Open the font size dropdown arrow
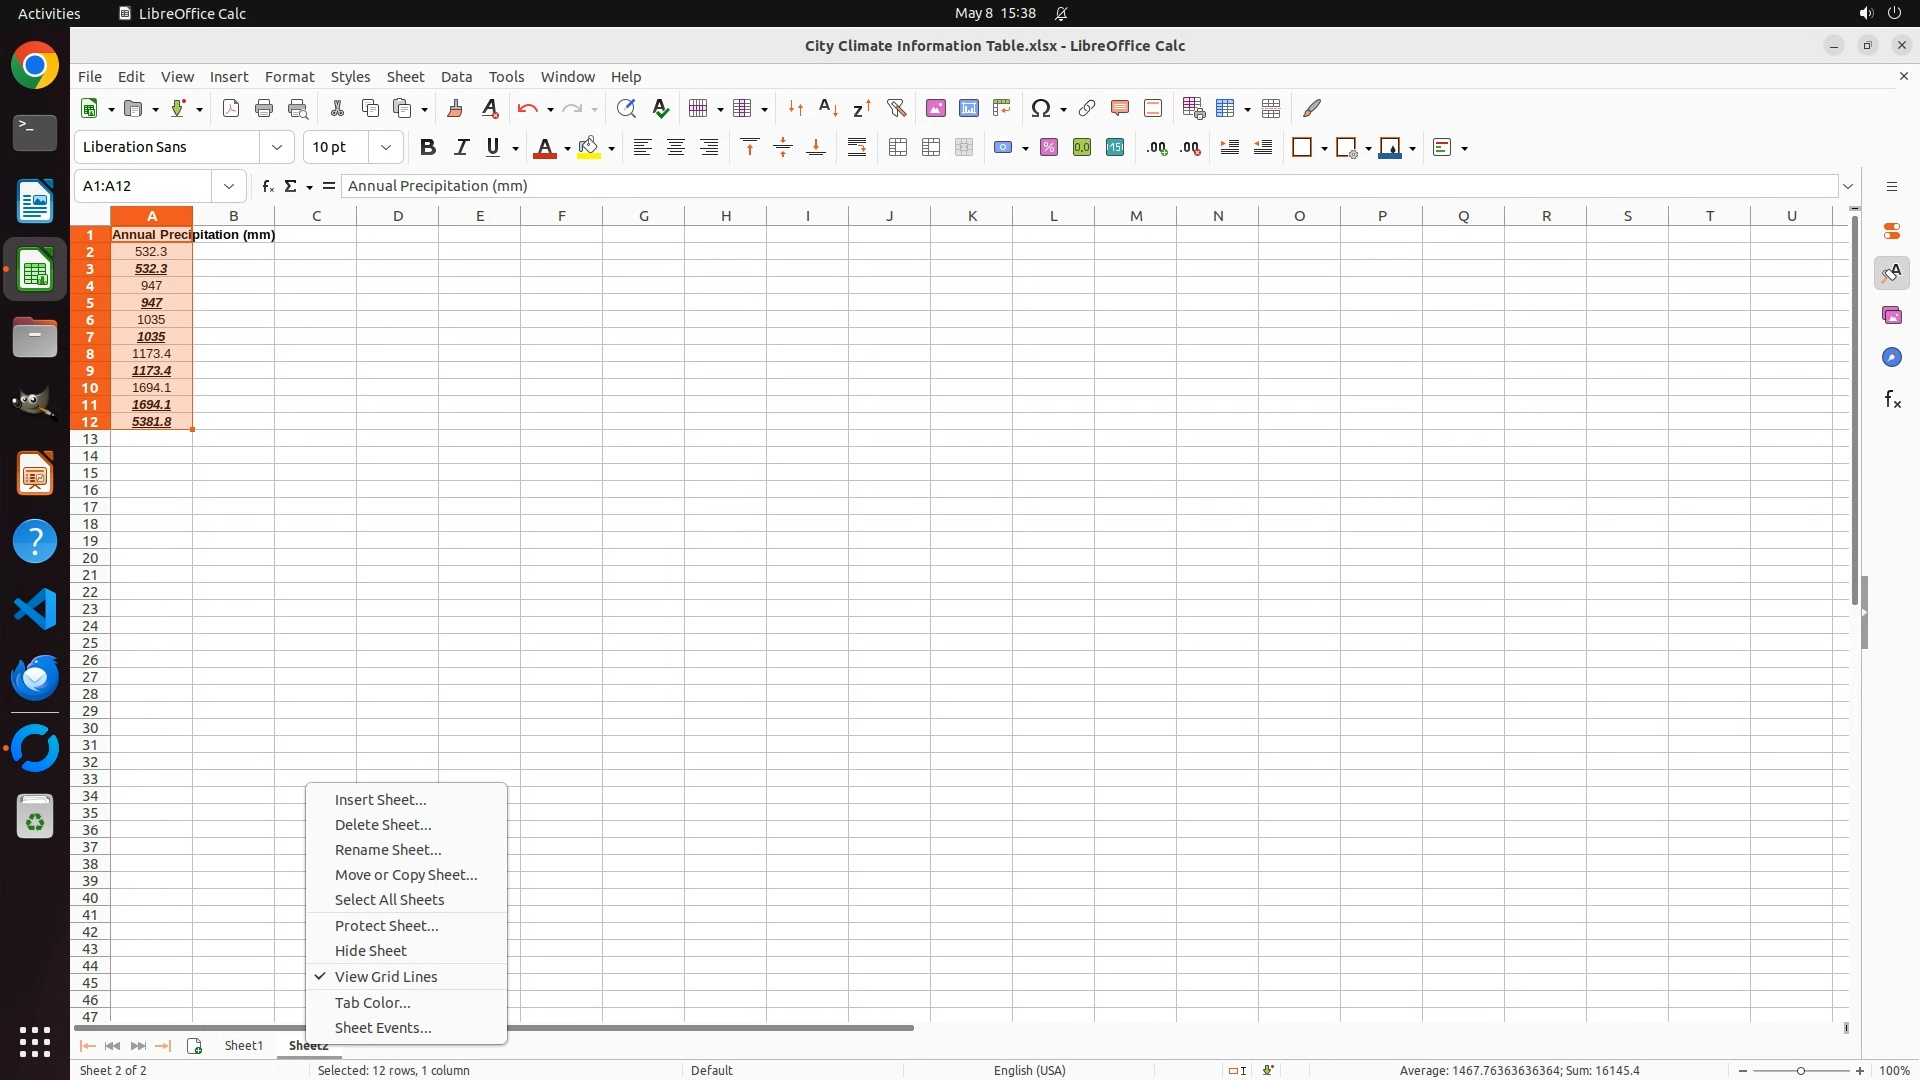Image resolution: width=1920 pixels, height=1080 pixels. coord(386,148)
